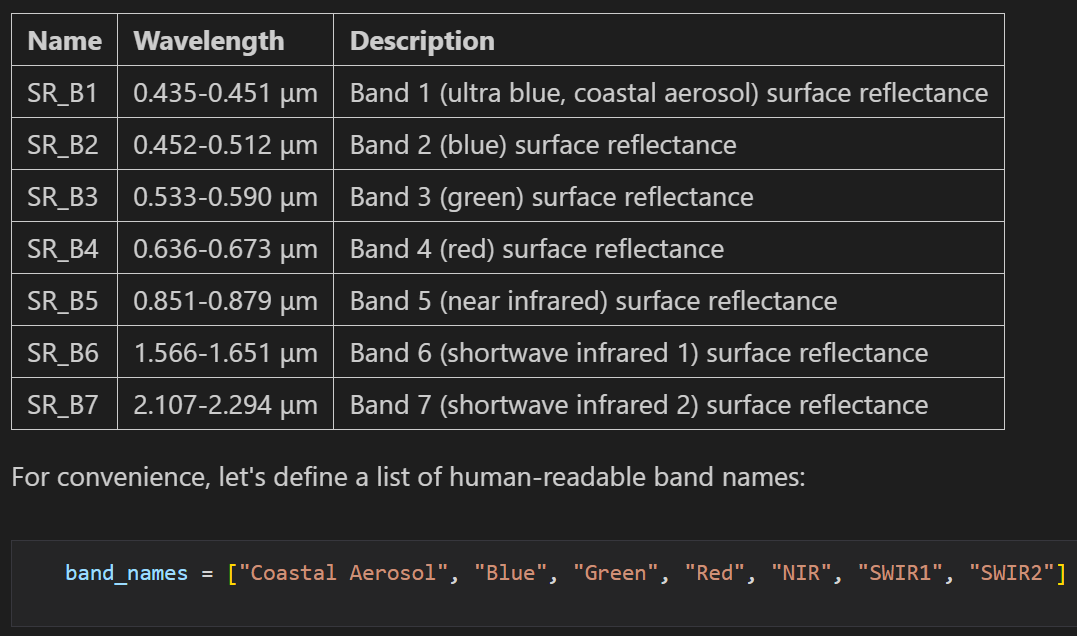Click the 2.107-2.294 µm wavelength cell
This screenshot has height=636, width=1077.
(225, 405)
